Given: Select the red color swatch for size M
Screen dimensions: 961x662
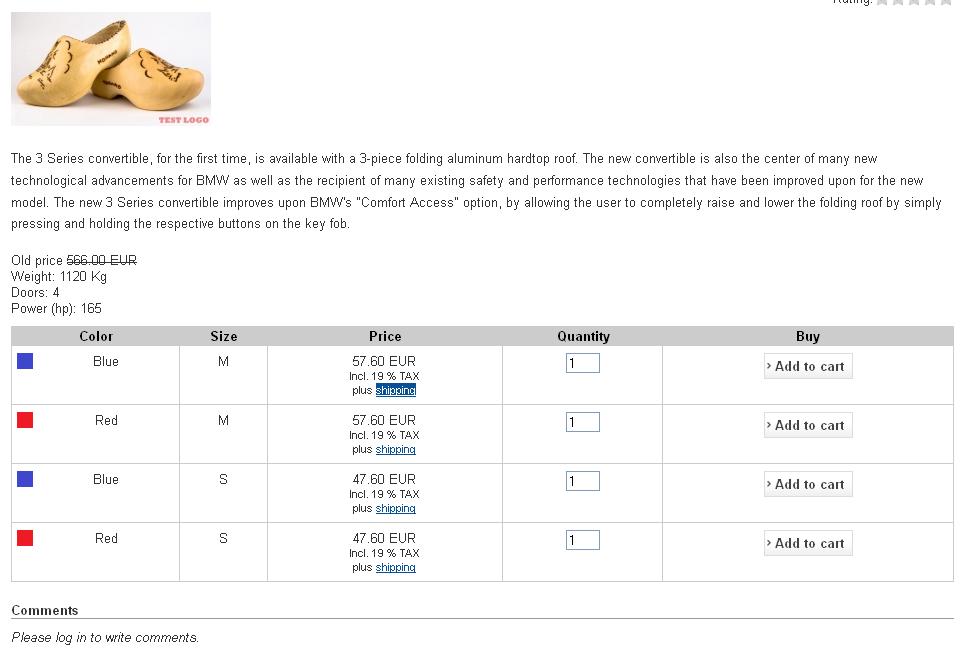Looking at the screenshot, I should tap(25, 420).
